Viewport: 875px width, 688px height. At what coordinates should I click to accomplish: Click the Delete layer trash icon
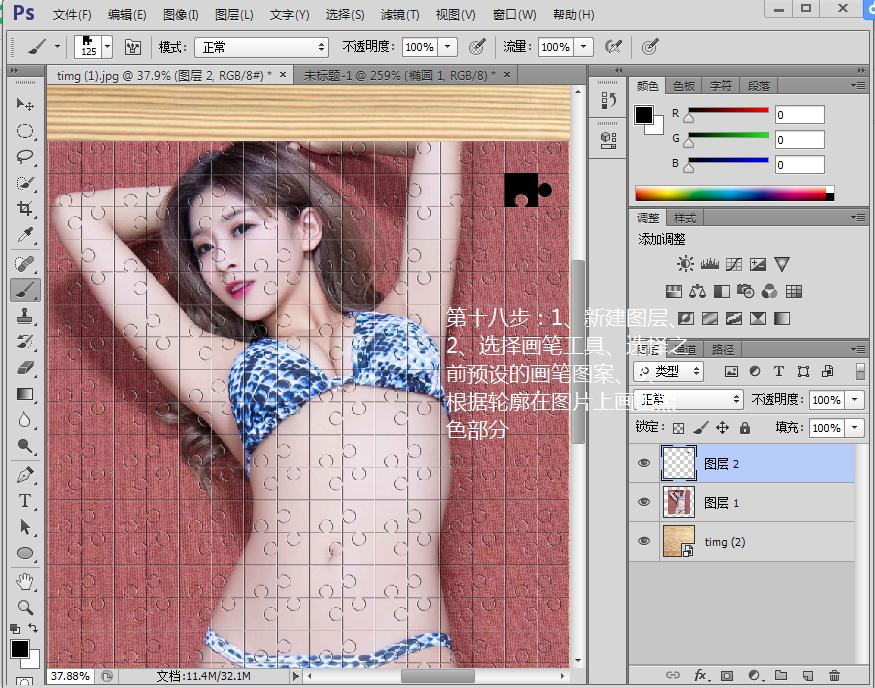pos(835,675)
